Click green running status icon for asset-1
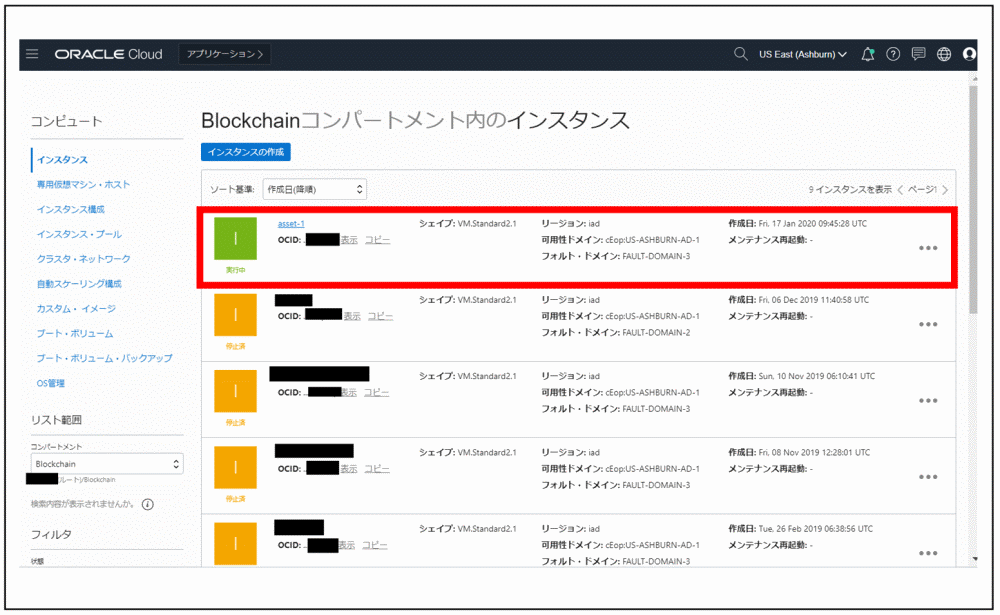This screenshot has height=615, width=1000. click(x=235, y=239)
